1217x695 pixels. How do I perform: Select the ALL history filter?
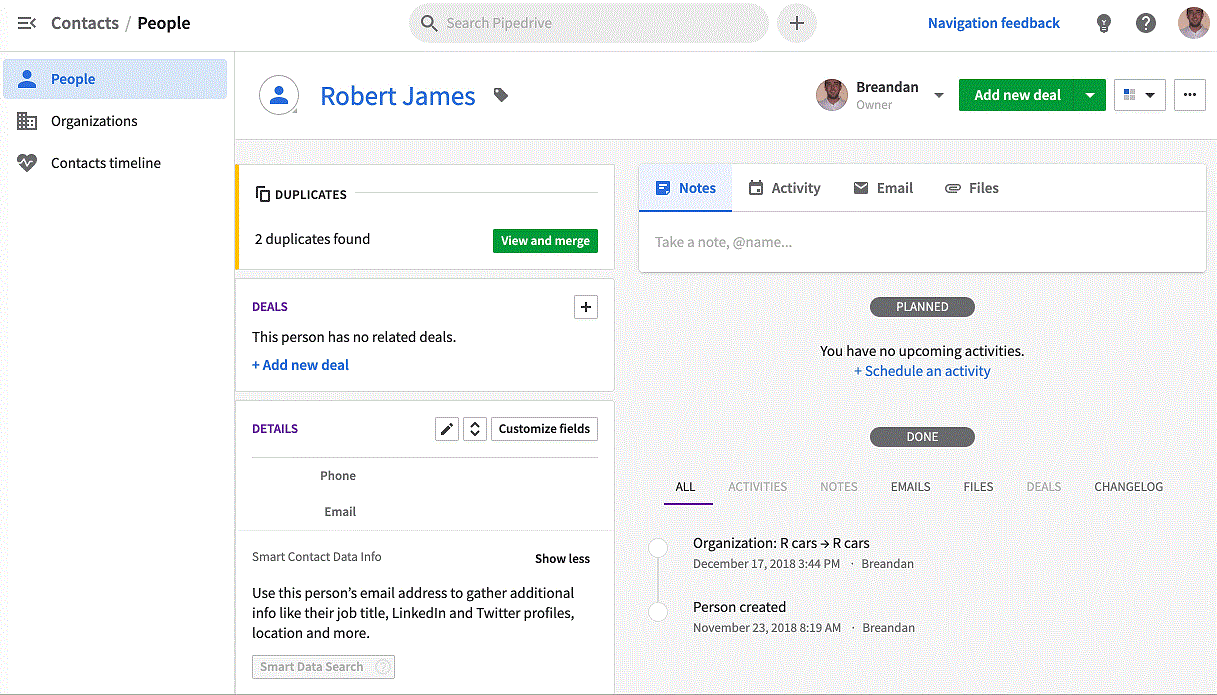tap(685, 487)
